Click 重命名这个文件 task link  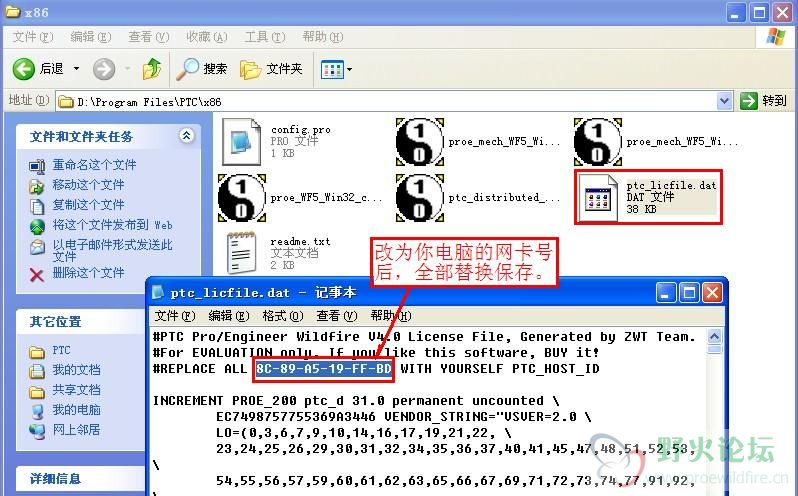pos(94,165)
